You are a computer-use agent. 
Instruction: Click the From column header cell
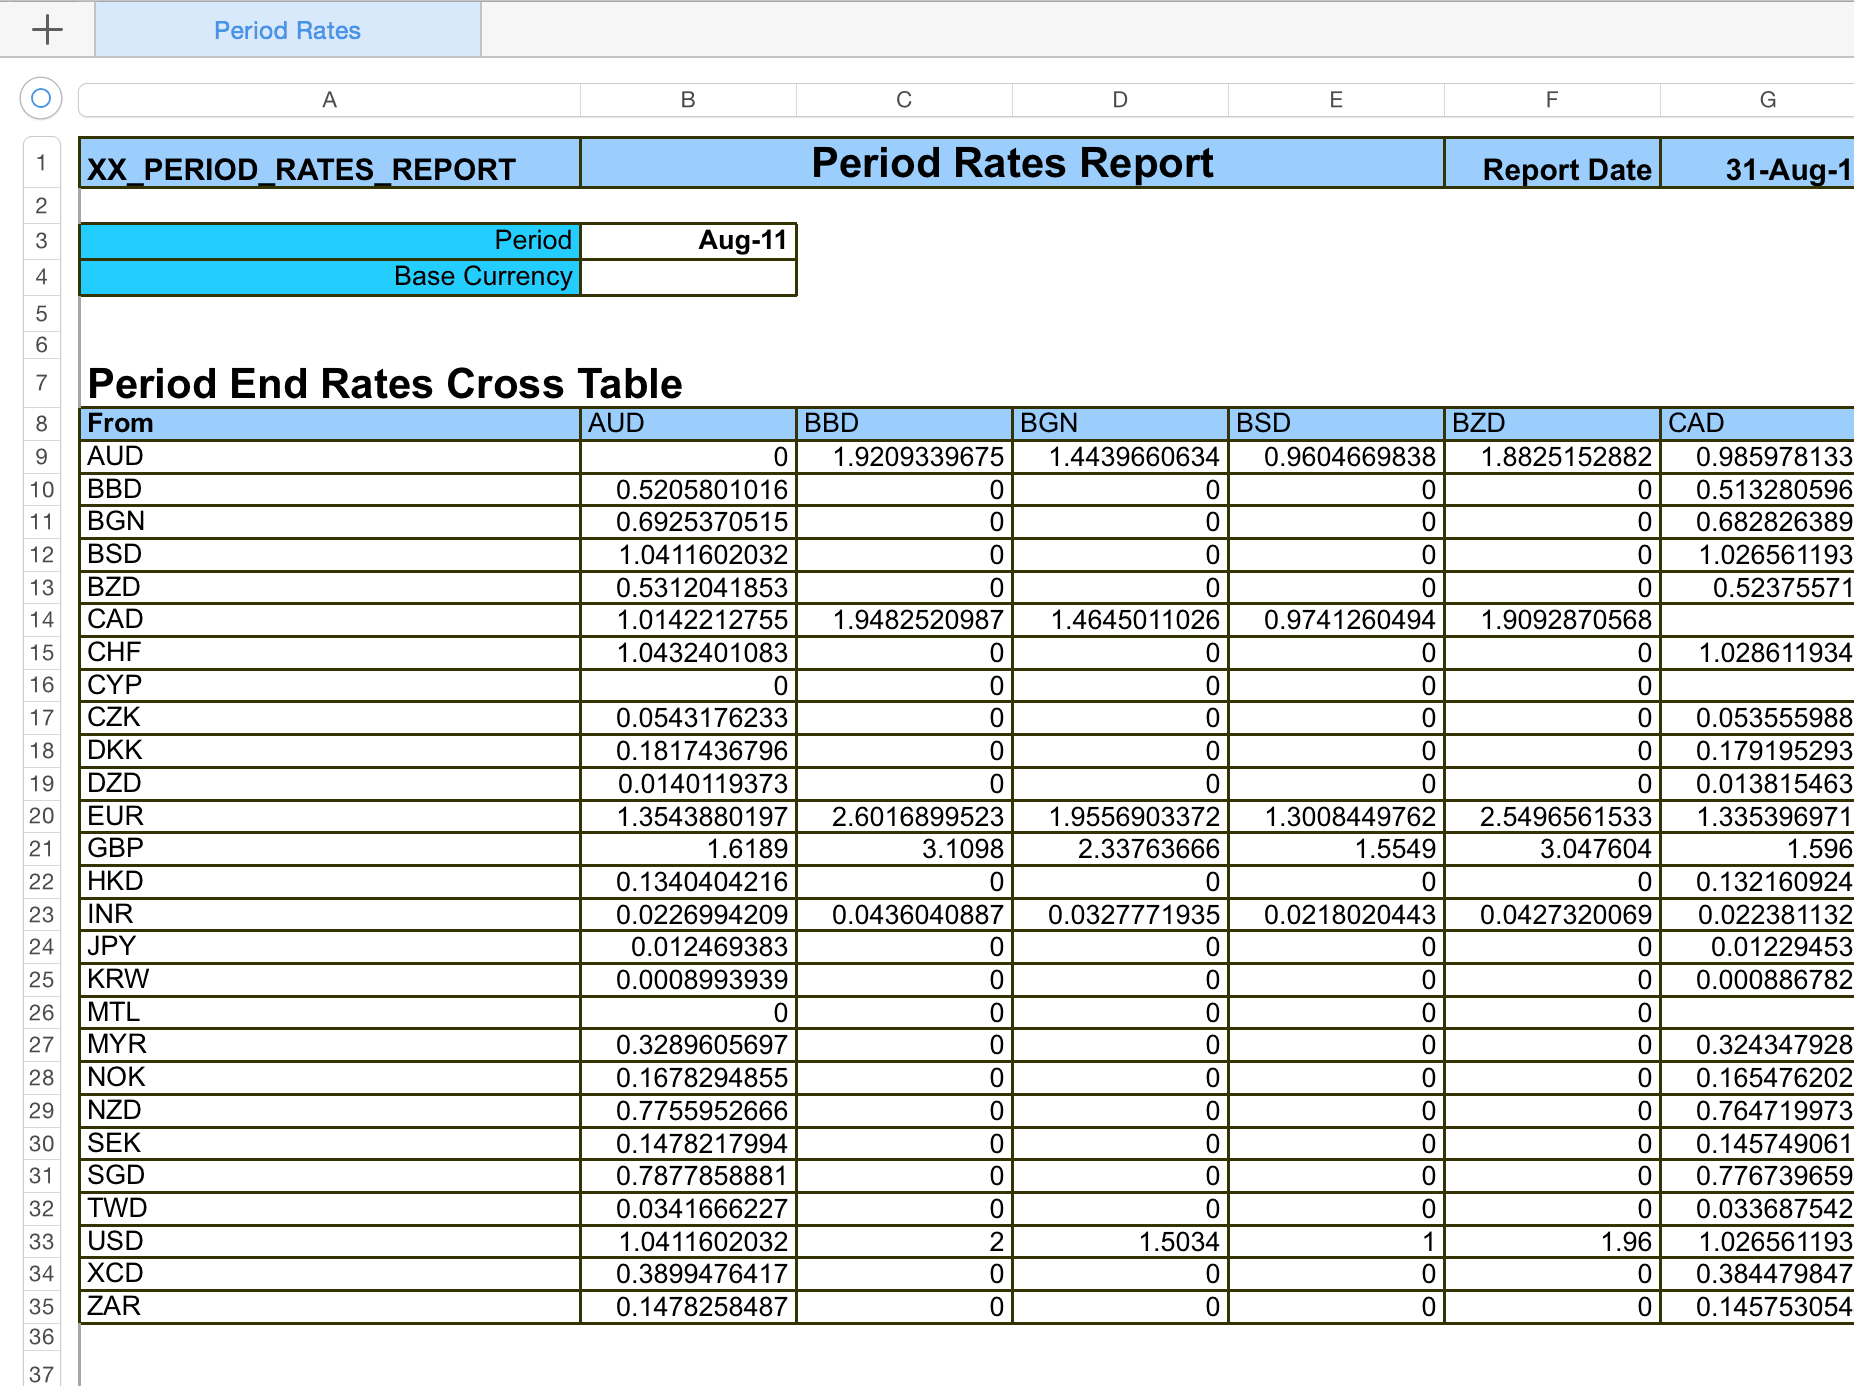(330, 423)
